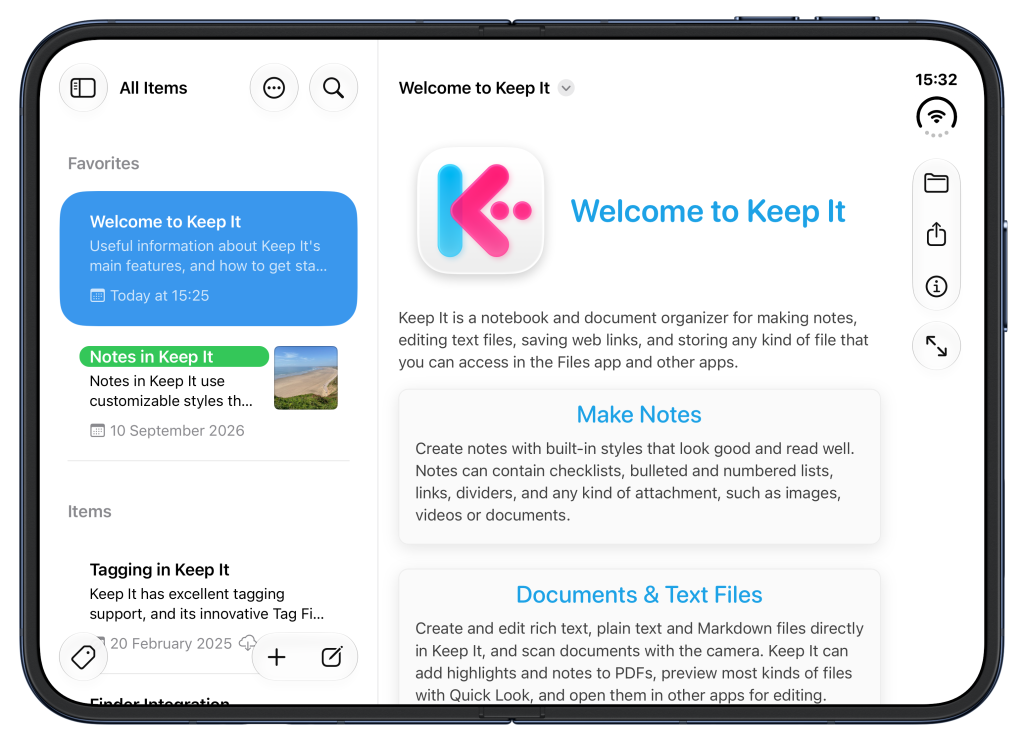Show info for this note
Screen dimensions: 1024x744
pyautogui.click(x=936, y=286)
